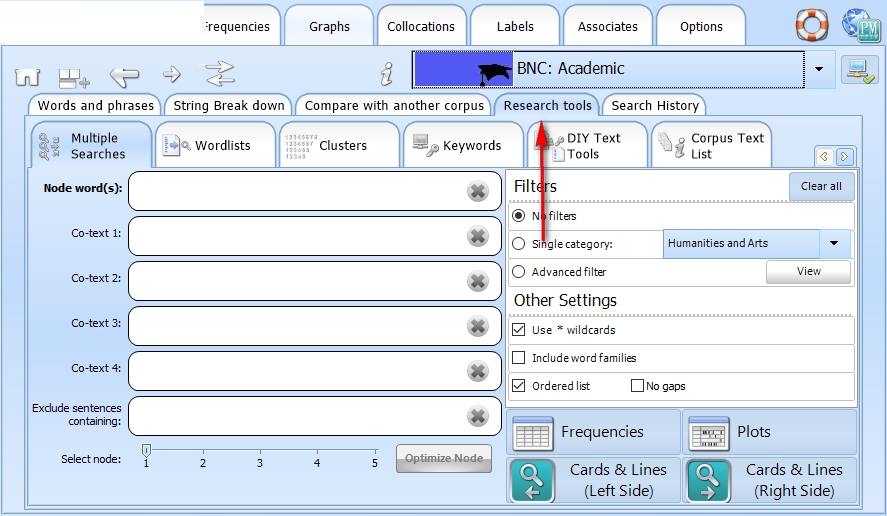Click into the Exclude sentences containing field

point(315,416)
